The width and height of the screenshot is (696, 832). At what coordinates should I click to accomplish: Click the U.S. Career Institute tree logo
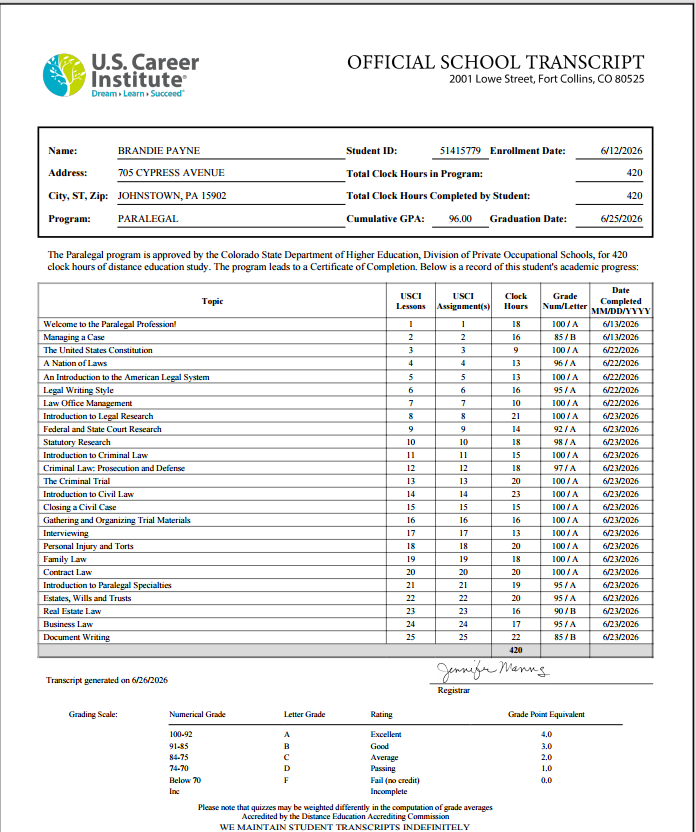tap(64, 75)
